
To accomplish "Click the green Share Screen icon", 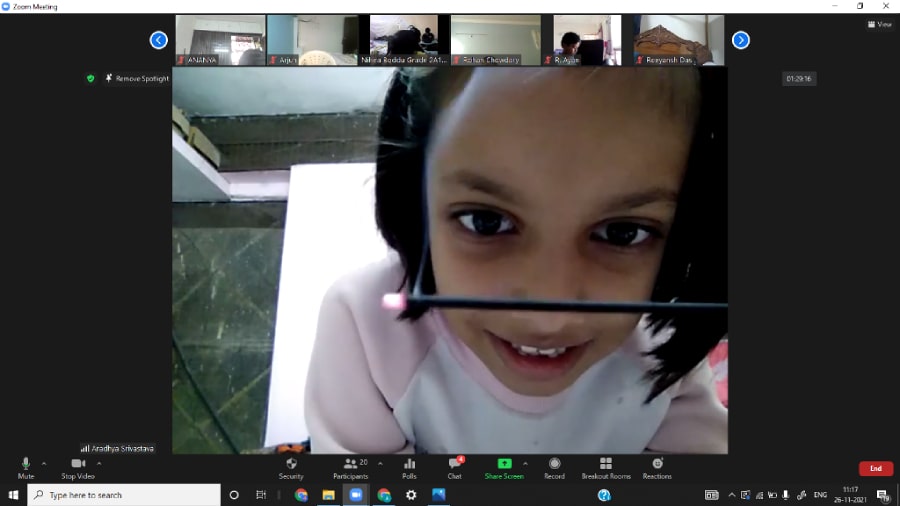I will point(504,465).
